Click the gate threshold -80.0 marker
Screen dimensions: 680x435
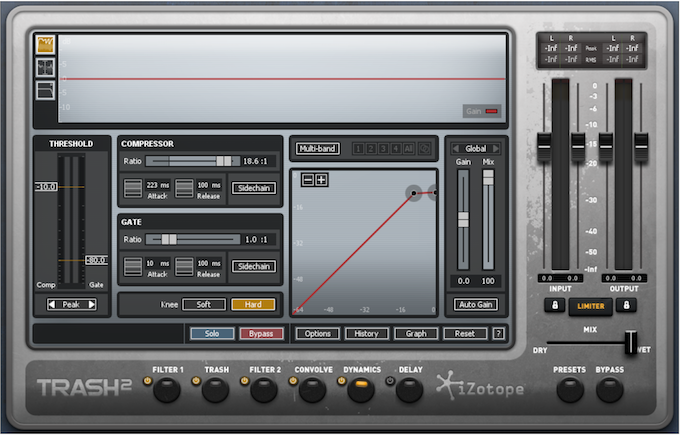pos(96,260)
